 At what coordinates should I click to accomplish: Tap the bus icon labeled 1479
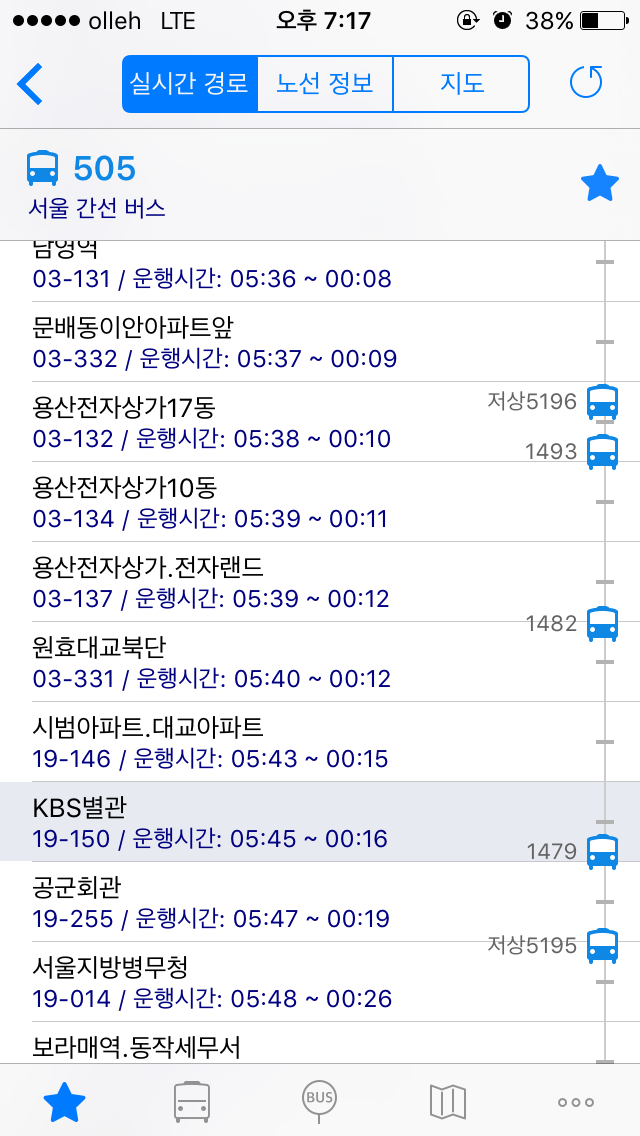[x=602, y=852]
